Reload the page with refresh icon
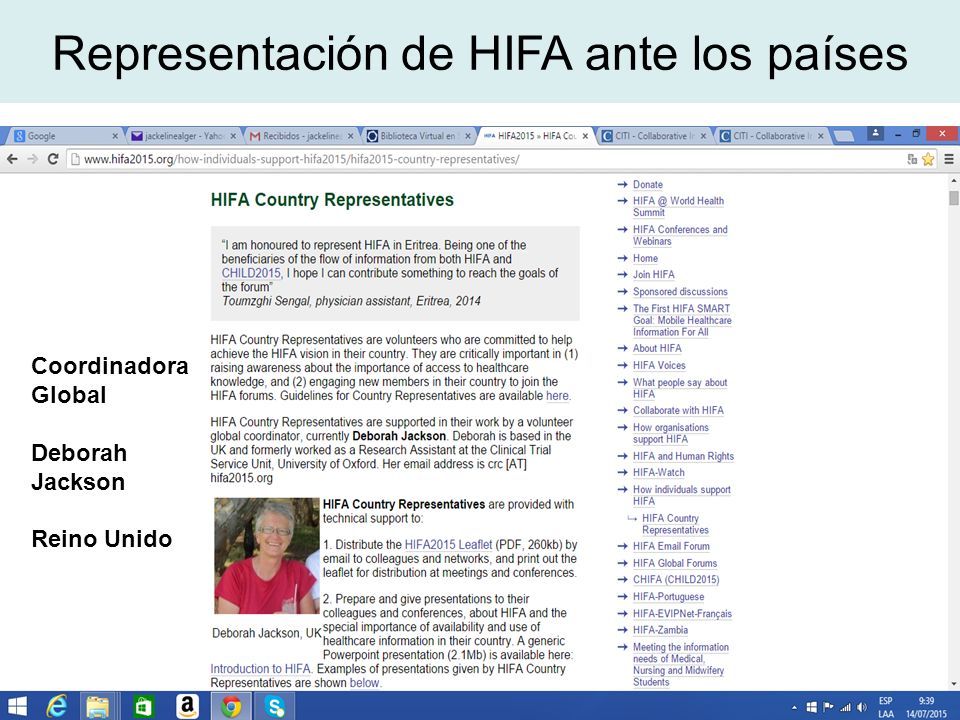Viewport: 960px width, 720px height. coord(53,159)
